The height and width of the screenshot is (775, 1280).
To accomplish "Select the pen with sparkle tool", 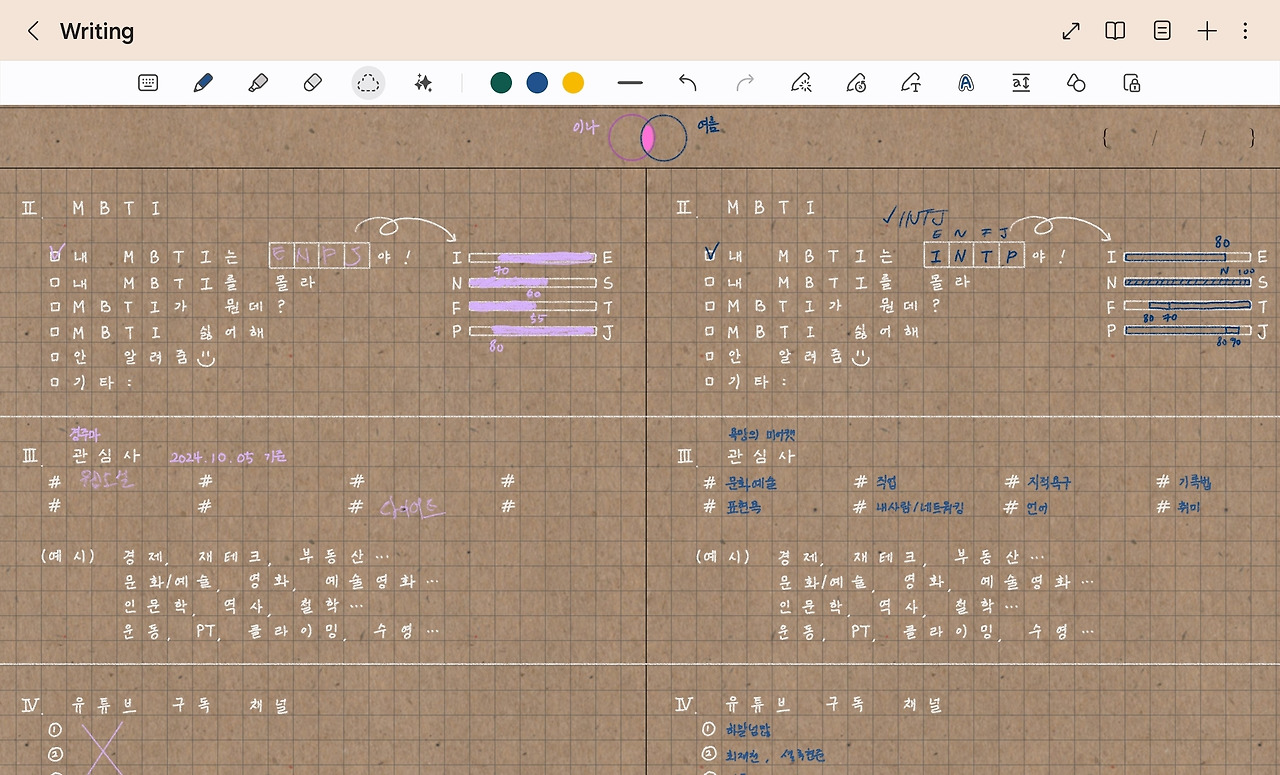I will [800, 83].
